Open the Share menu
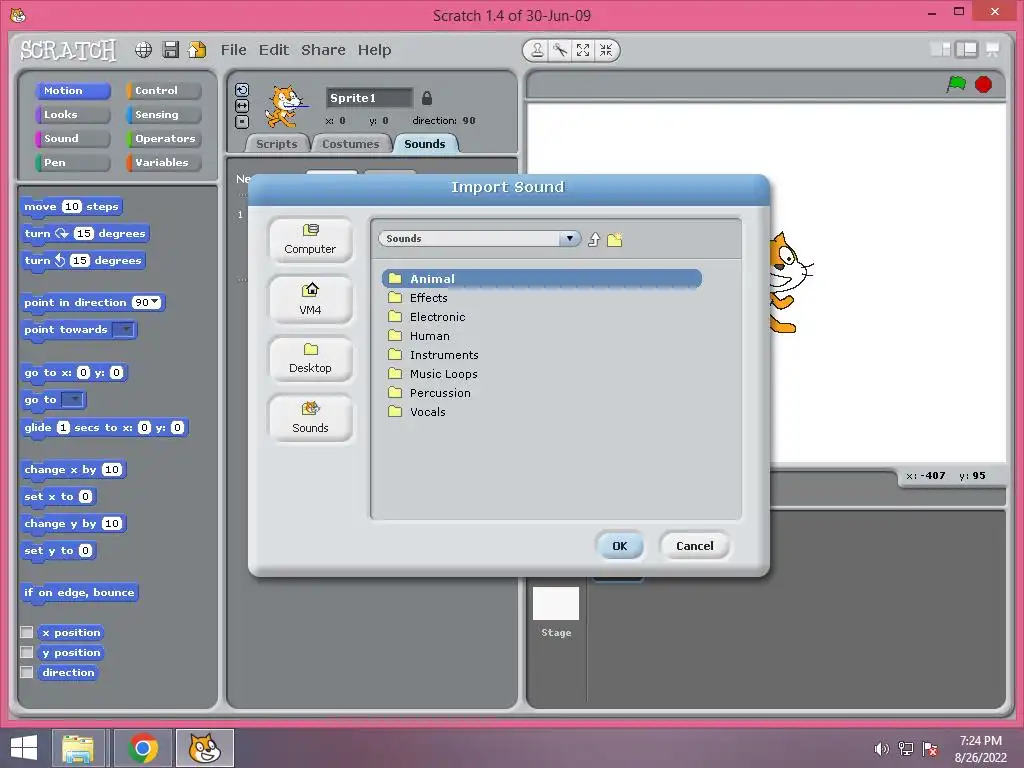 [x=323, y=50]
